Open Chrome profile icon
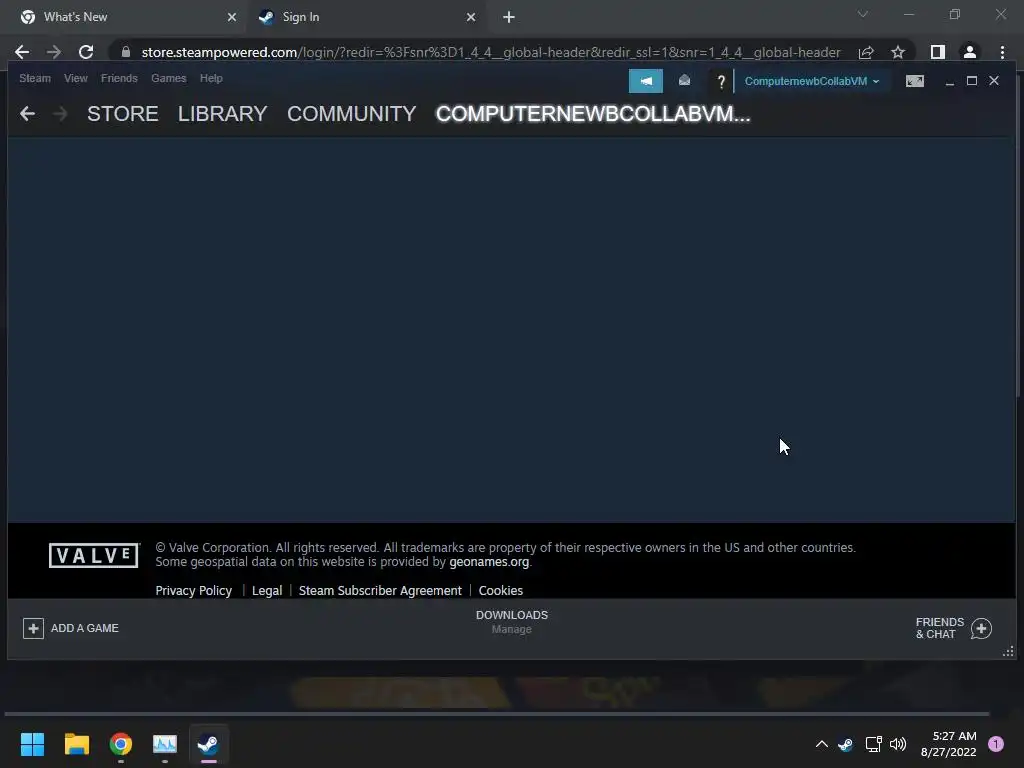Image resolution: width=1024 pixels, height=768 pixels. [970, 52]
